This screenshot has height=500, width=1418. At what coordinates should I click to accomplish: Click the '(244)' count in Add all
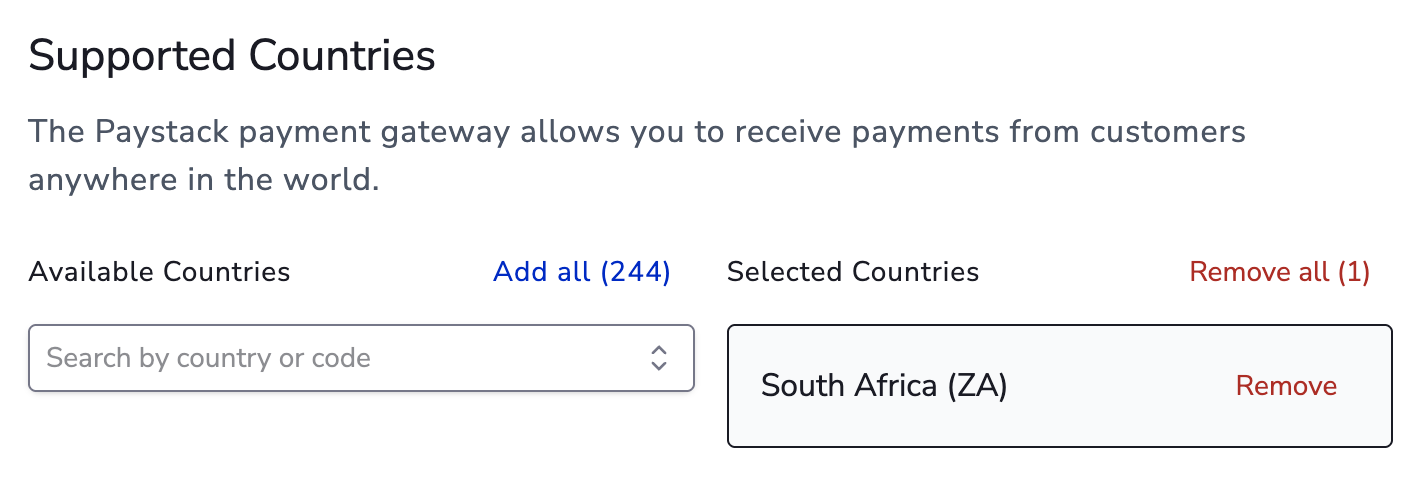[635, 272]
